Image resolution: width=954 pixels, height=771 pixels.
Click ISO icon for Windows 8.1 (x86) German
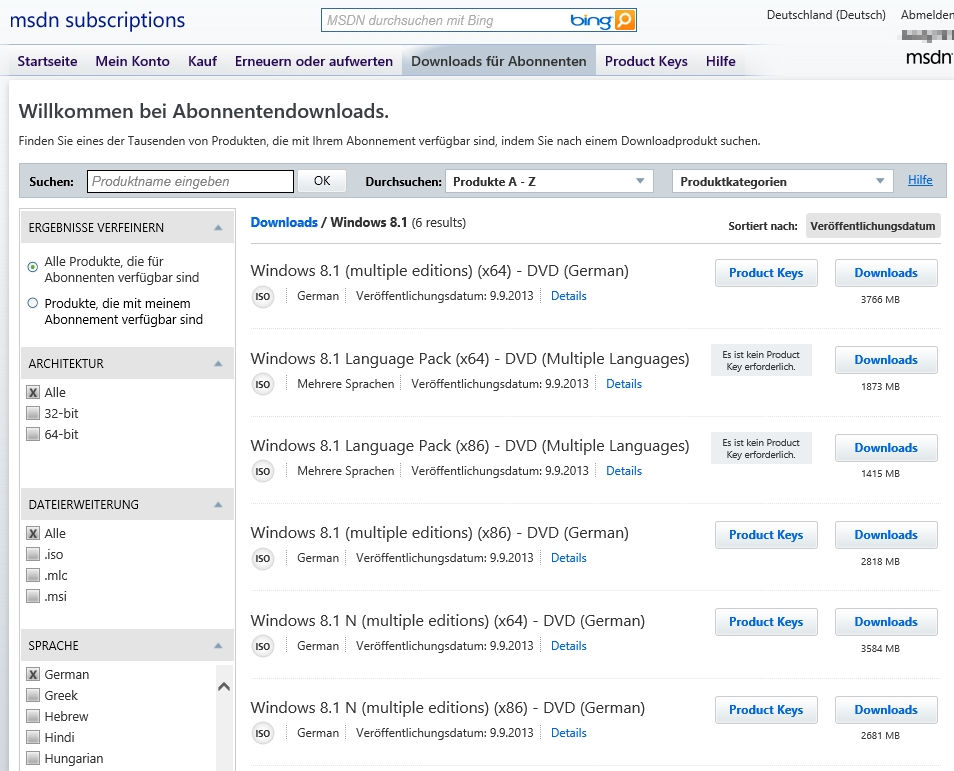tap(263, 559)
